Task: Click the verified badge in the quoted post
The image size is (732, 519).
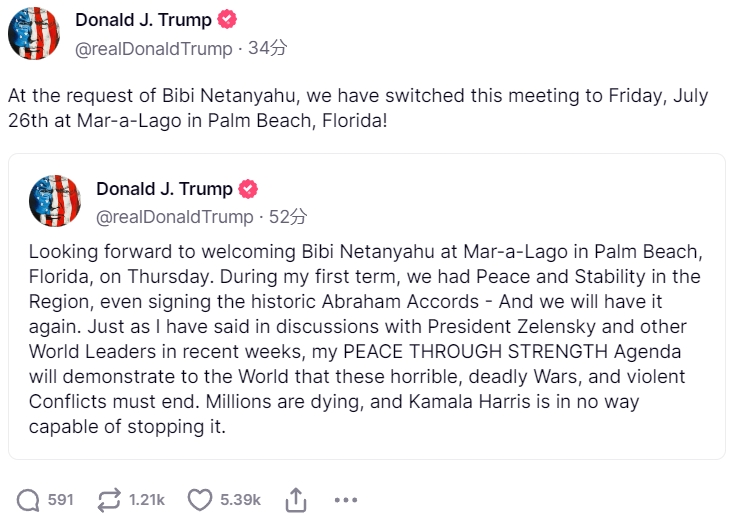Action: (249, 189)
